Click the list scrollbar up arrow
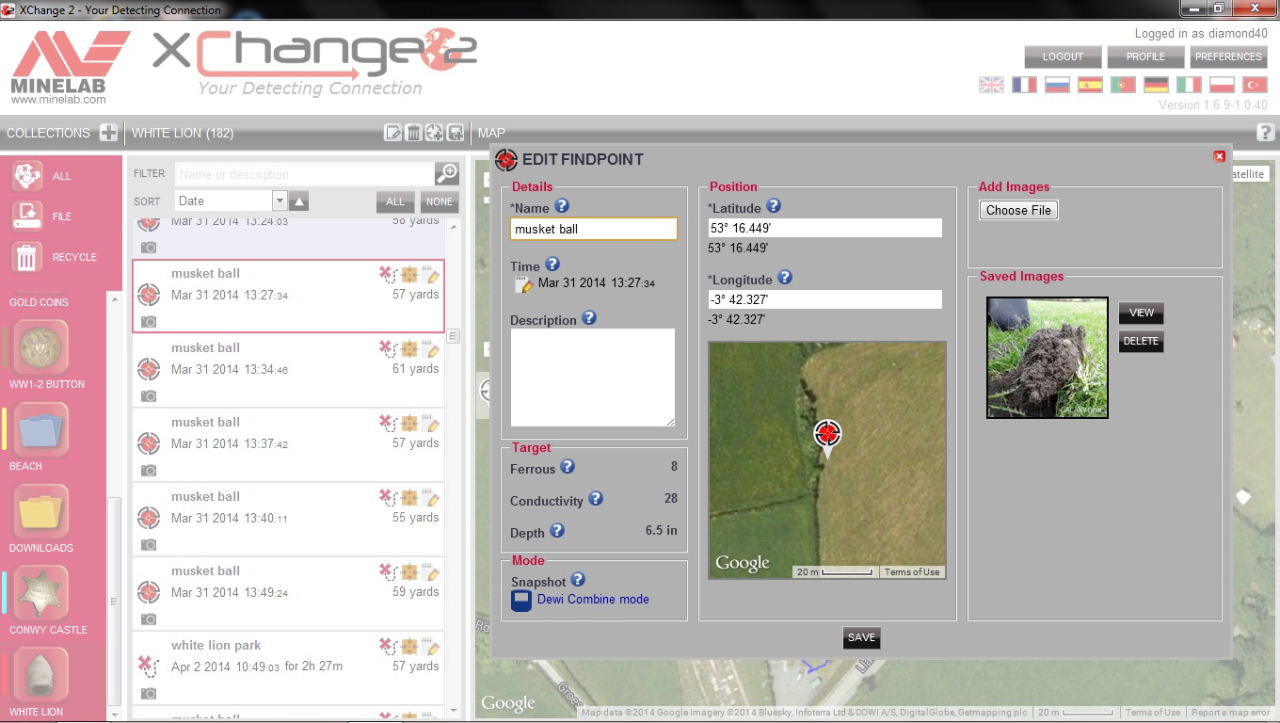 (x=453, y=227)
